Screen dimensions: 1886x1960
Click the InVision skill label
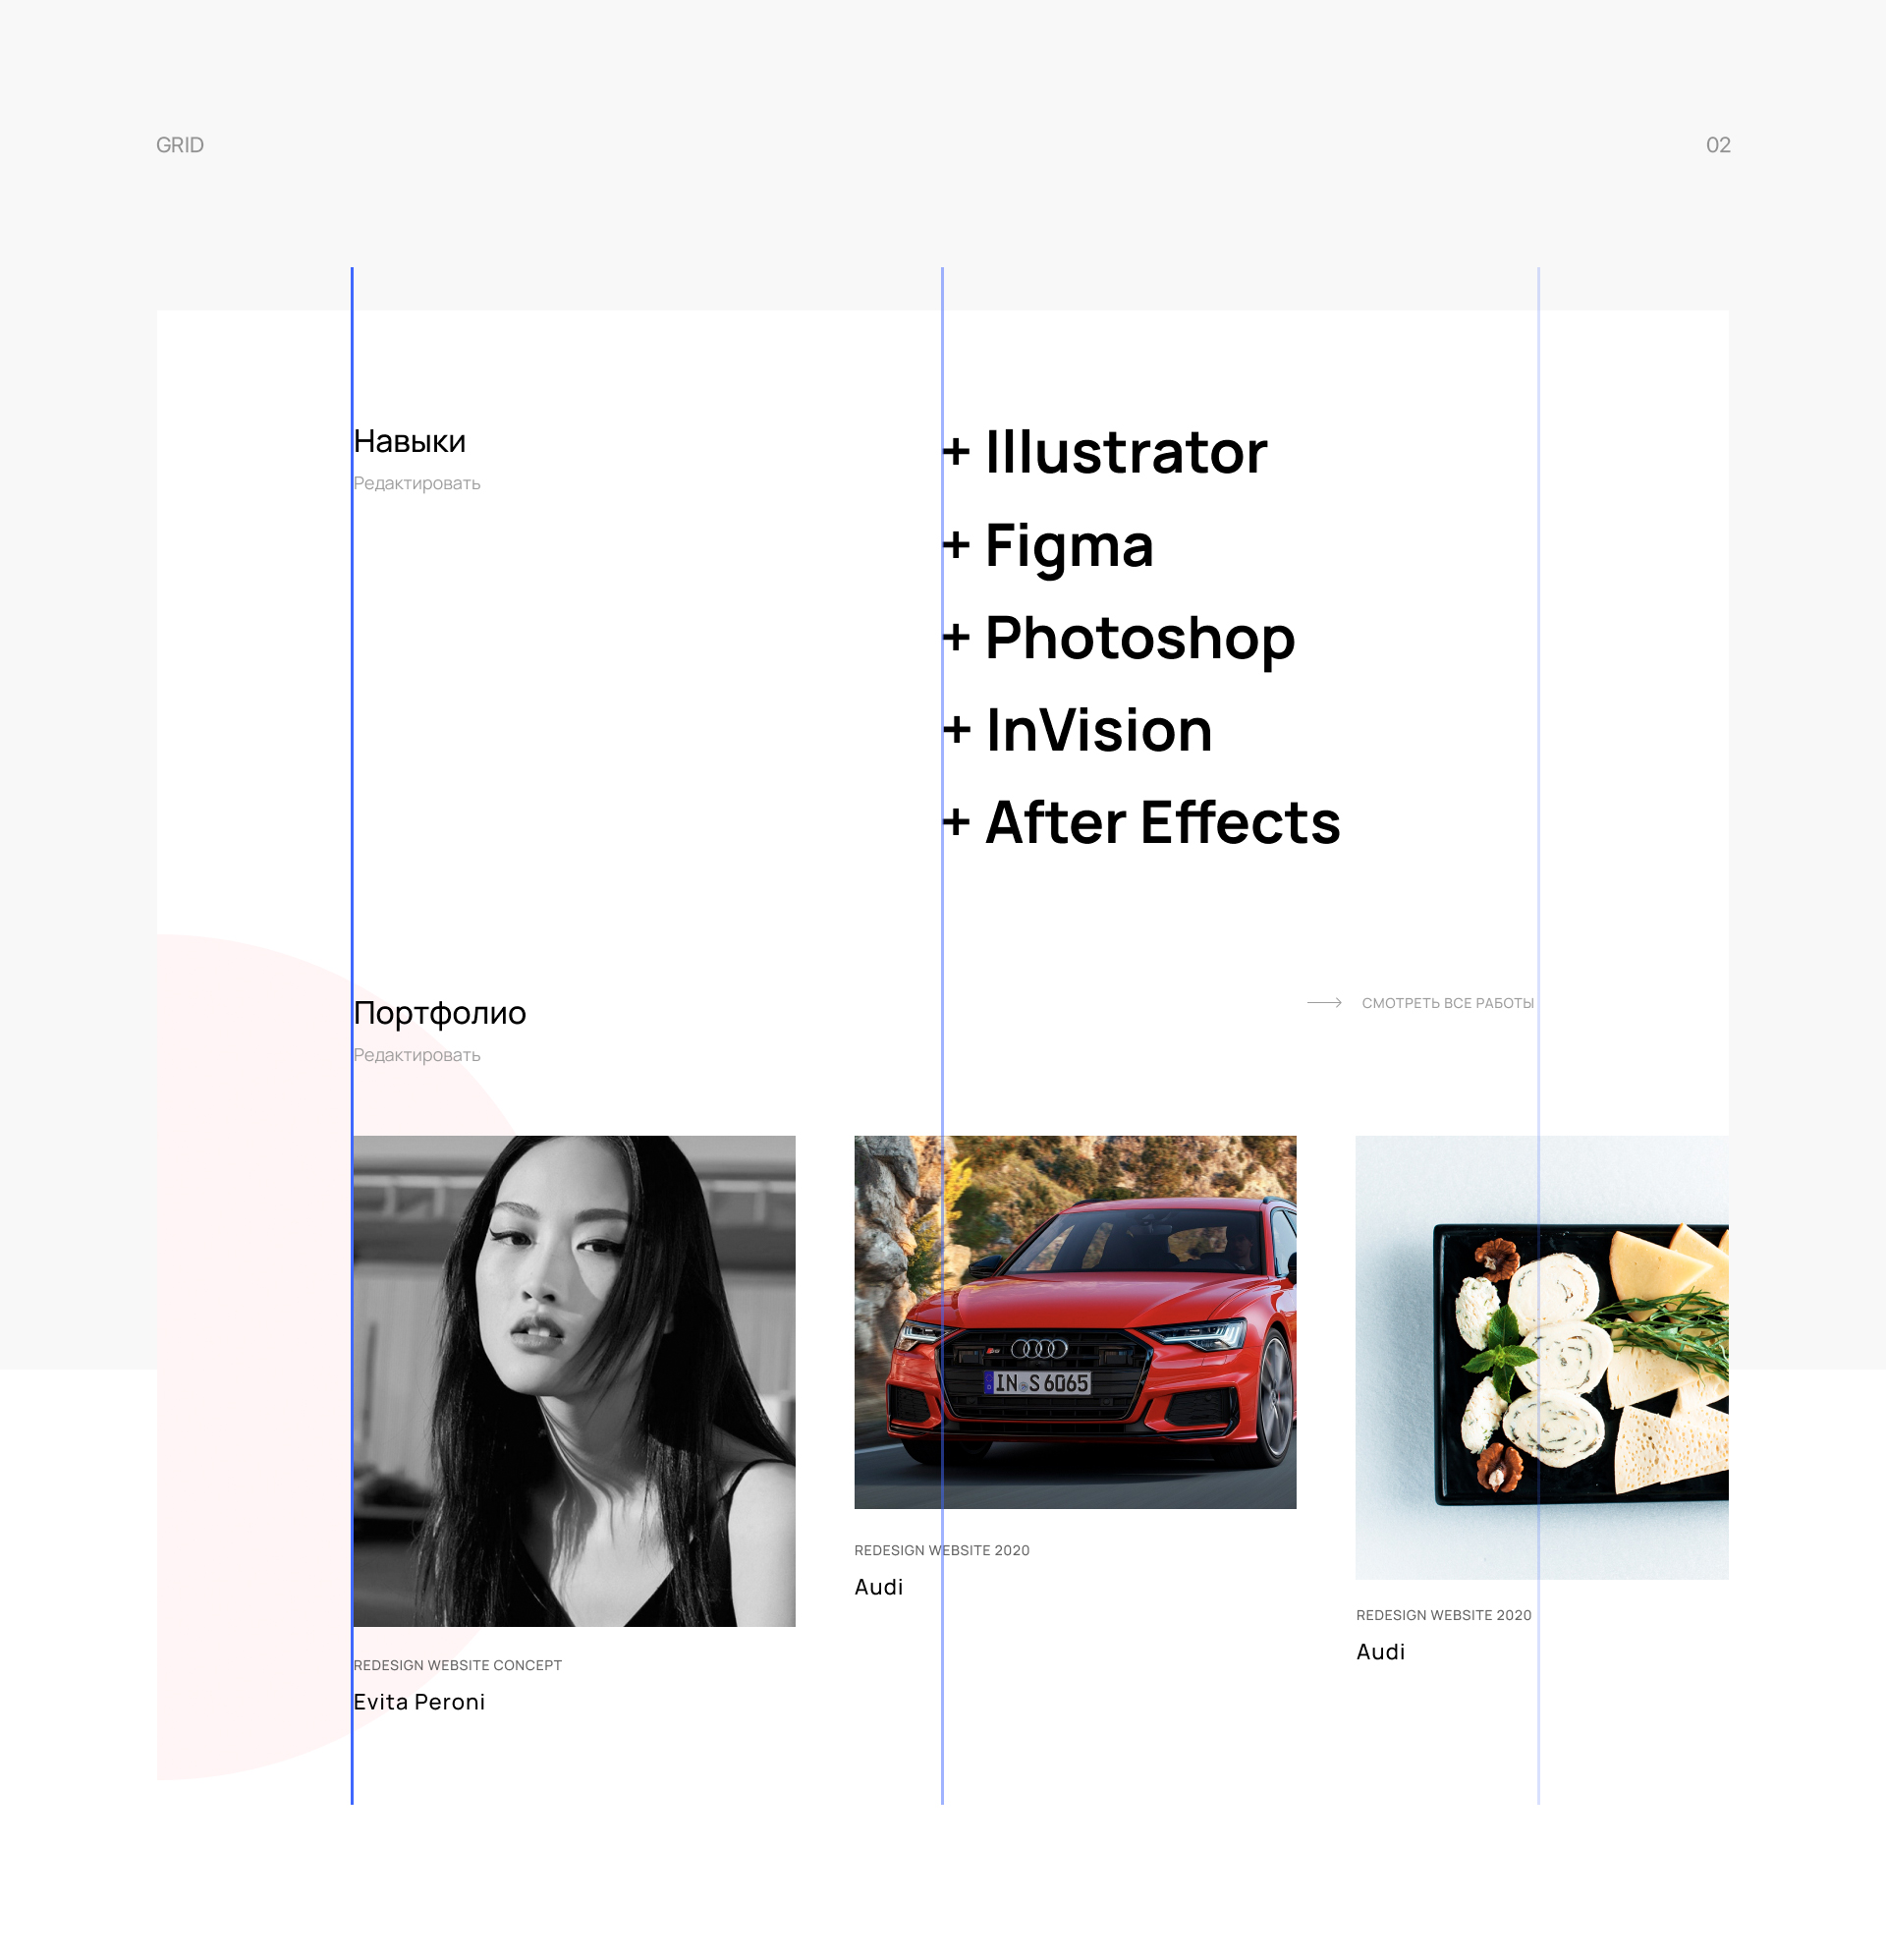[x=1099, y=730]
